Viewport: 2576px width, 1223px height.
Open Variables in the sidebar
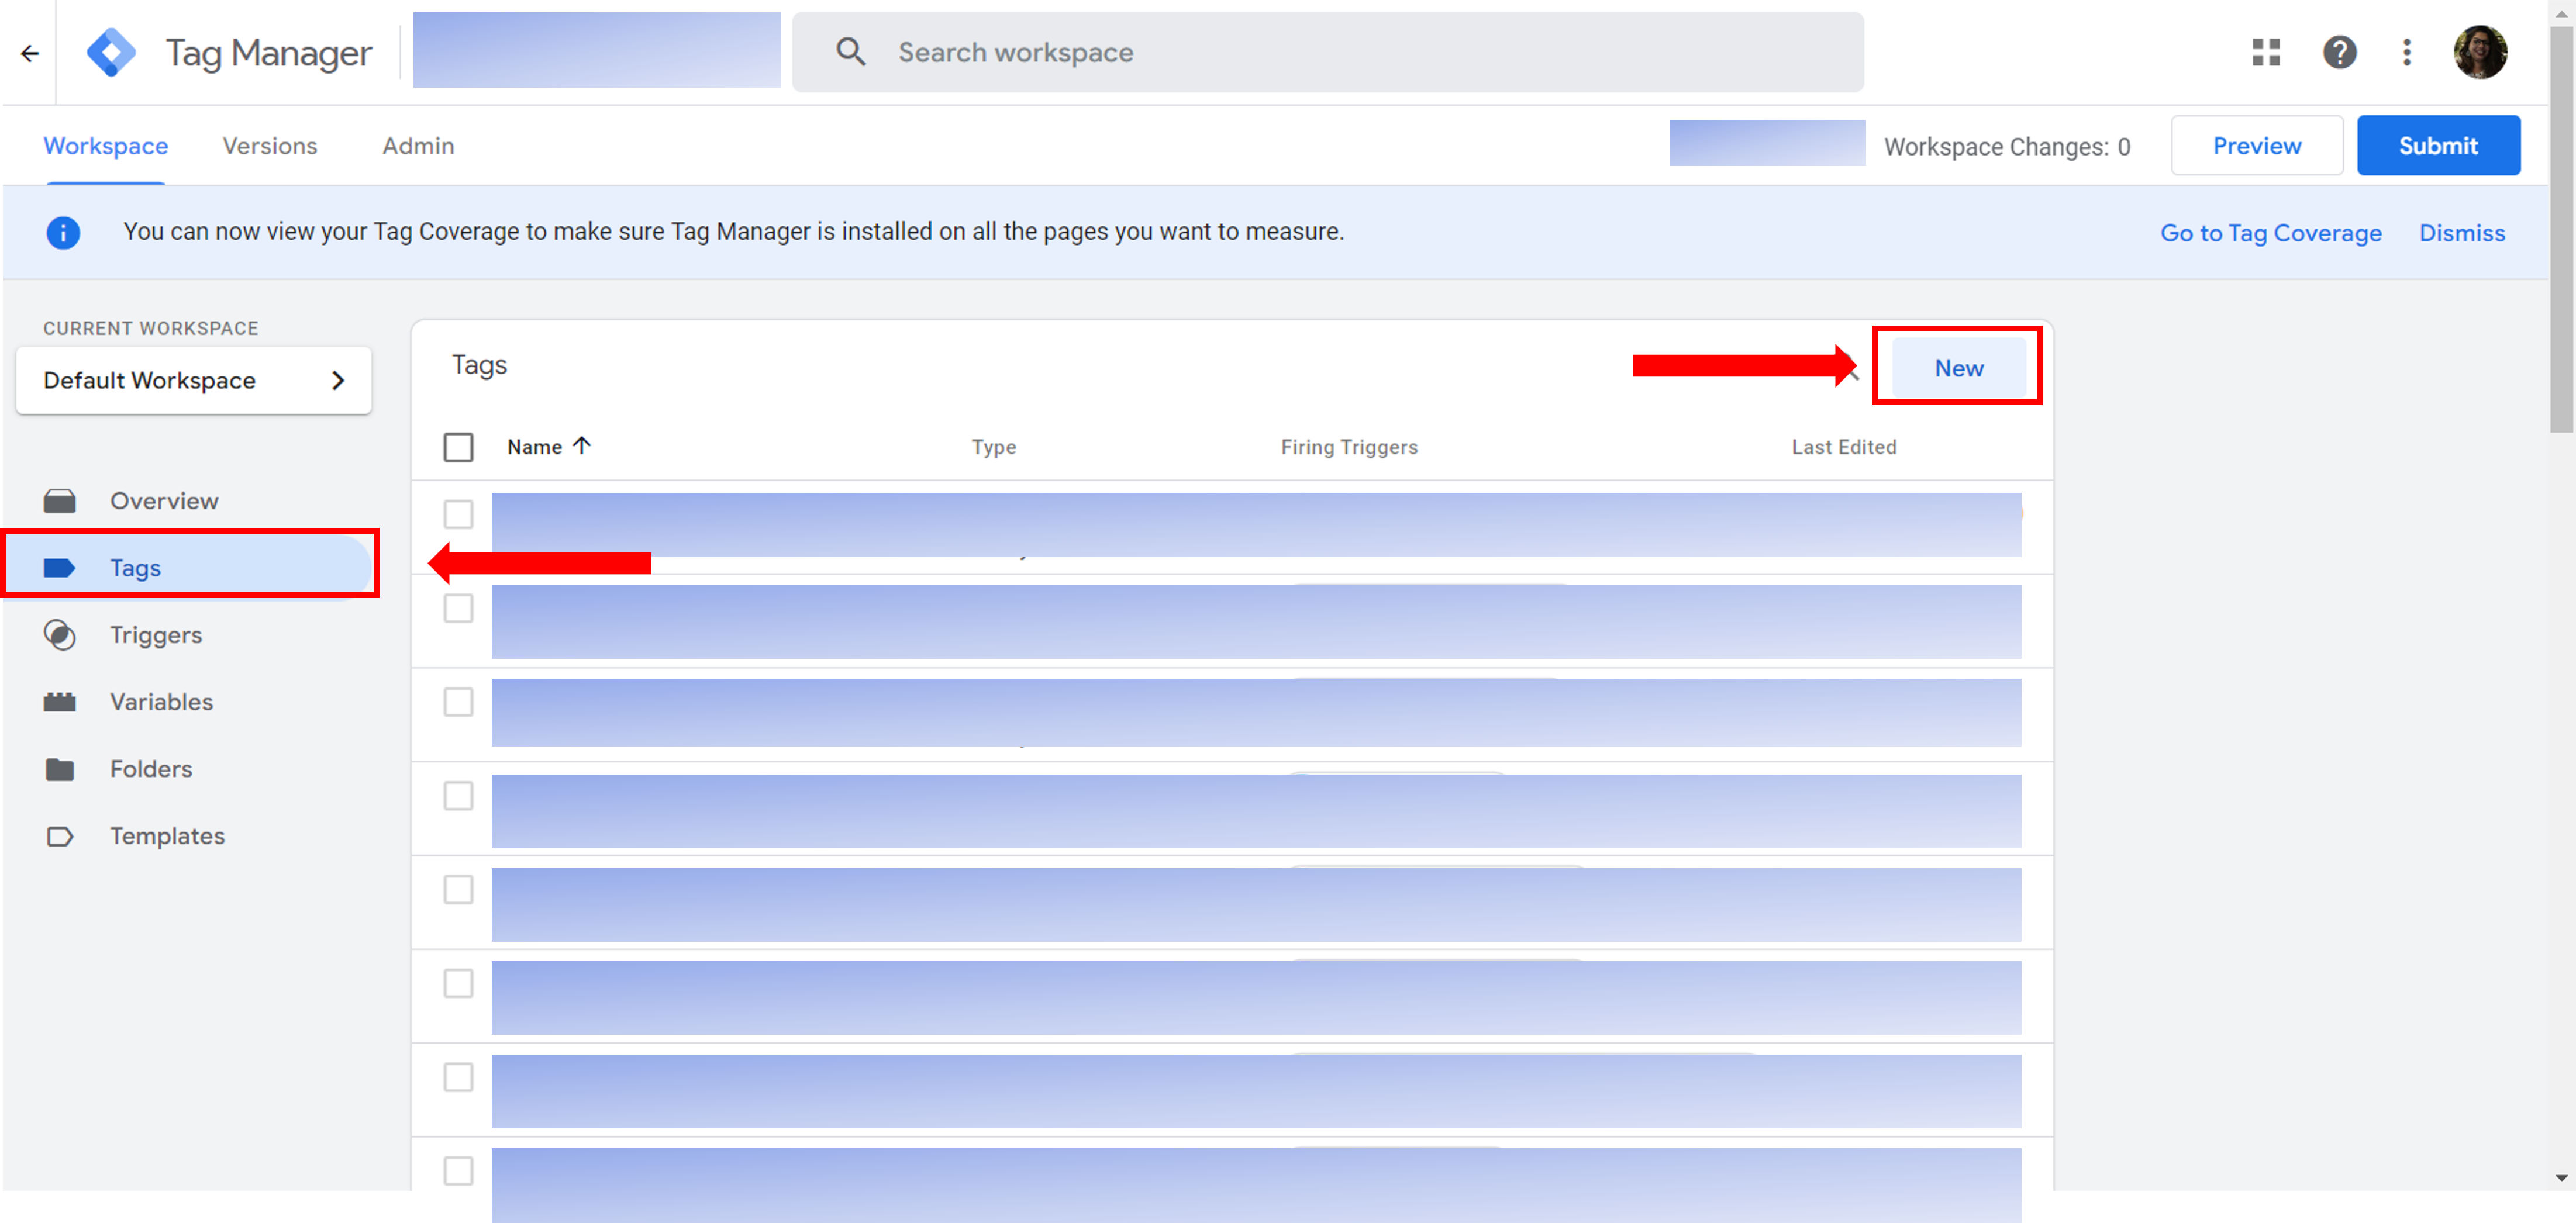[x=162, y=702]
